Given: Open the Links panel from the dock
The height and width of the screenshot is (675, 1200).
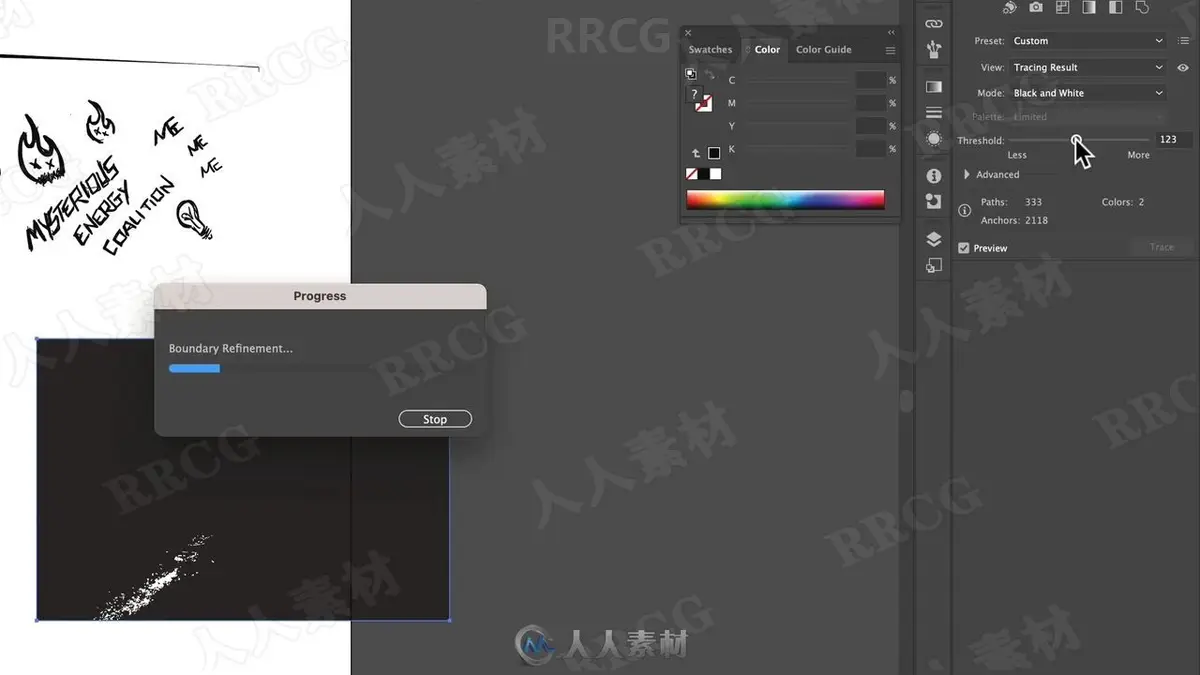Looking at the screenshot, I should point(934,23).
